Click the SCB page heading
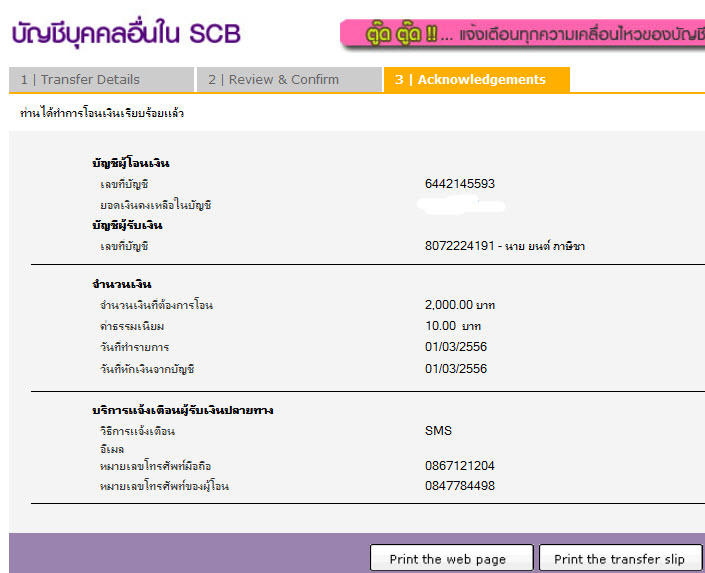This screenshot has height=573, width=705. pos(126,34)
